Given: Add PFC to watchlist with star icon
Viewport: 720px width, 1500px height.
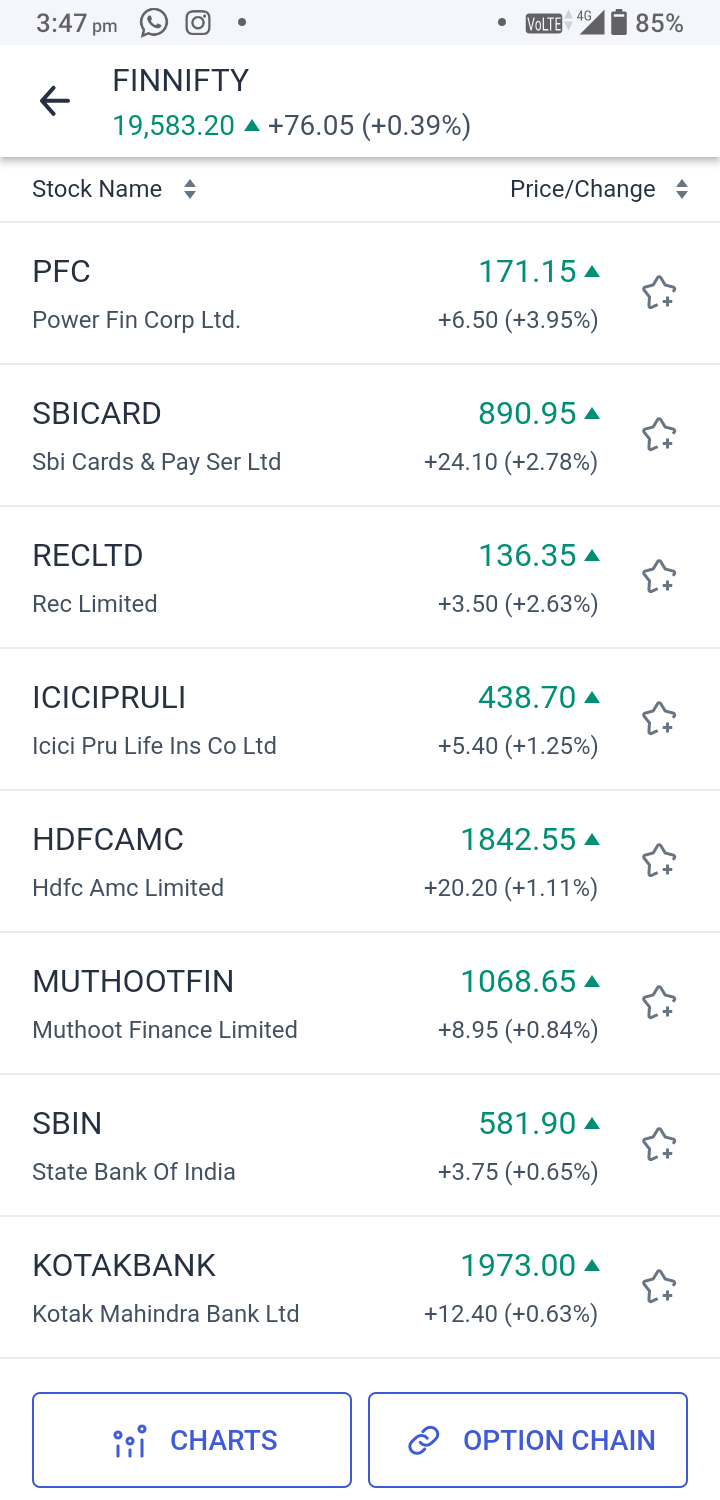Looking at the screenshot, I should [658, 293].
